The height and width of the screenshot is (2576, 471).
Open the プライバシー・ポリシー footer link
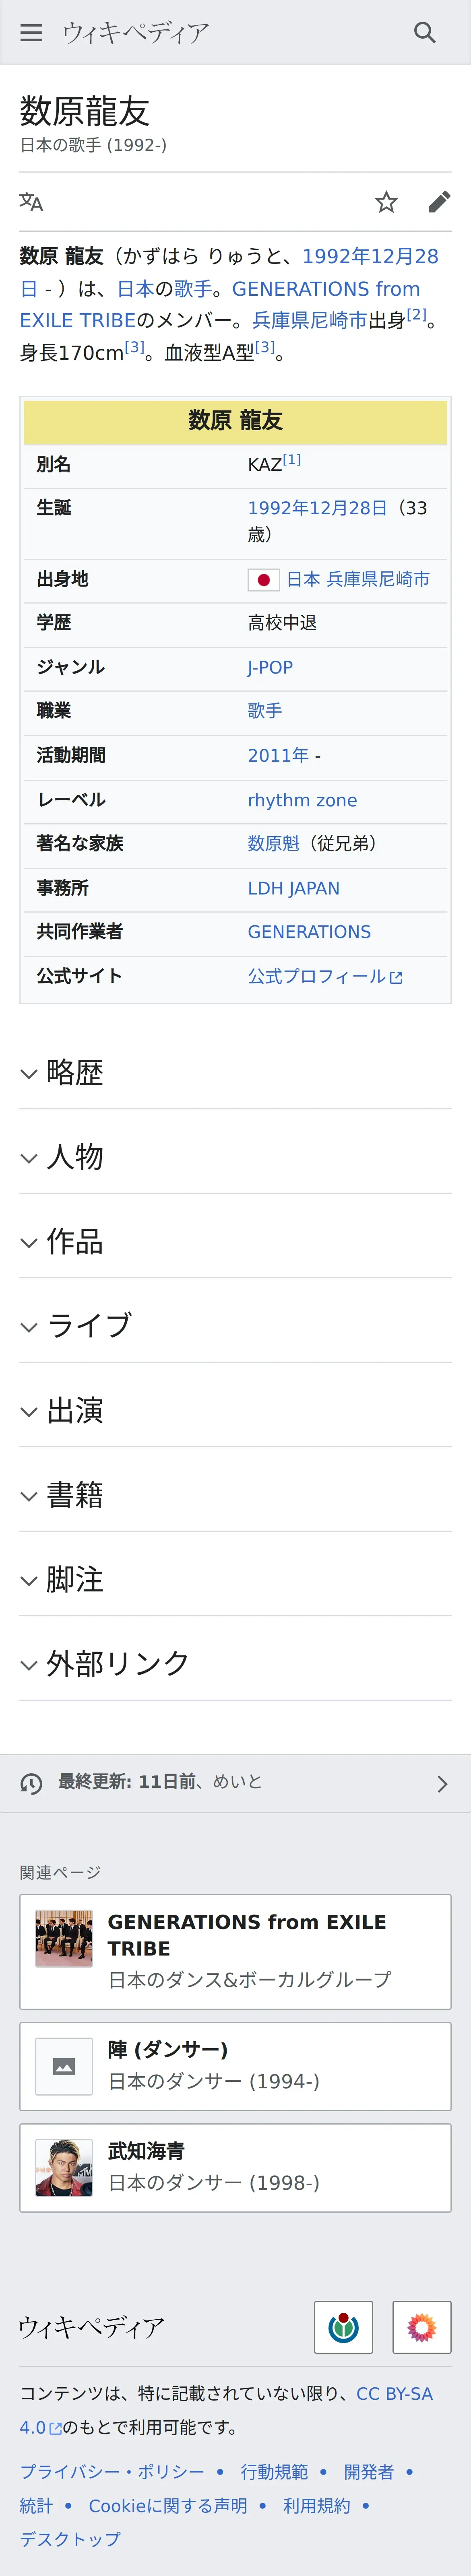point(112,2471)
